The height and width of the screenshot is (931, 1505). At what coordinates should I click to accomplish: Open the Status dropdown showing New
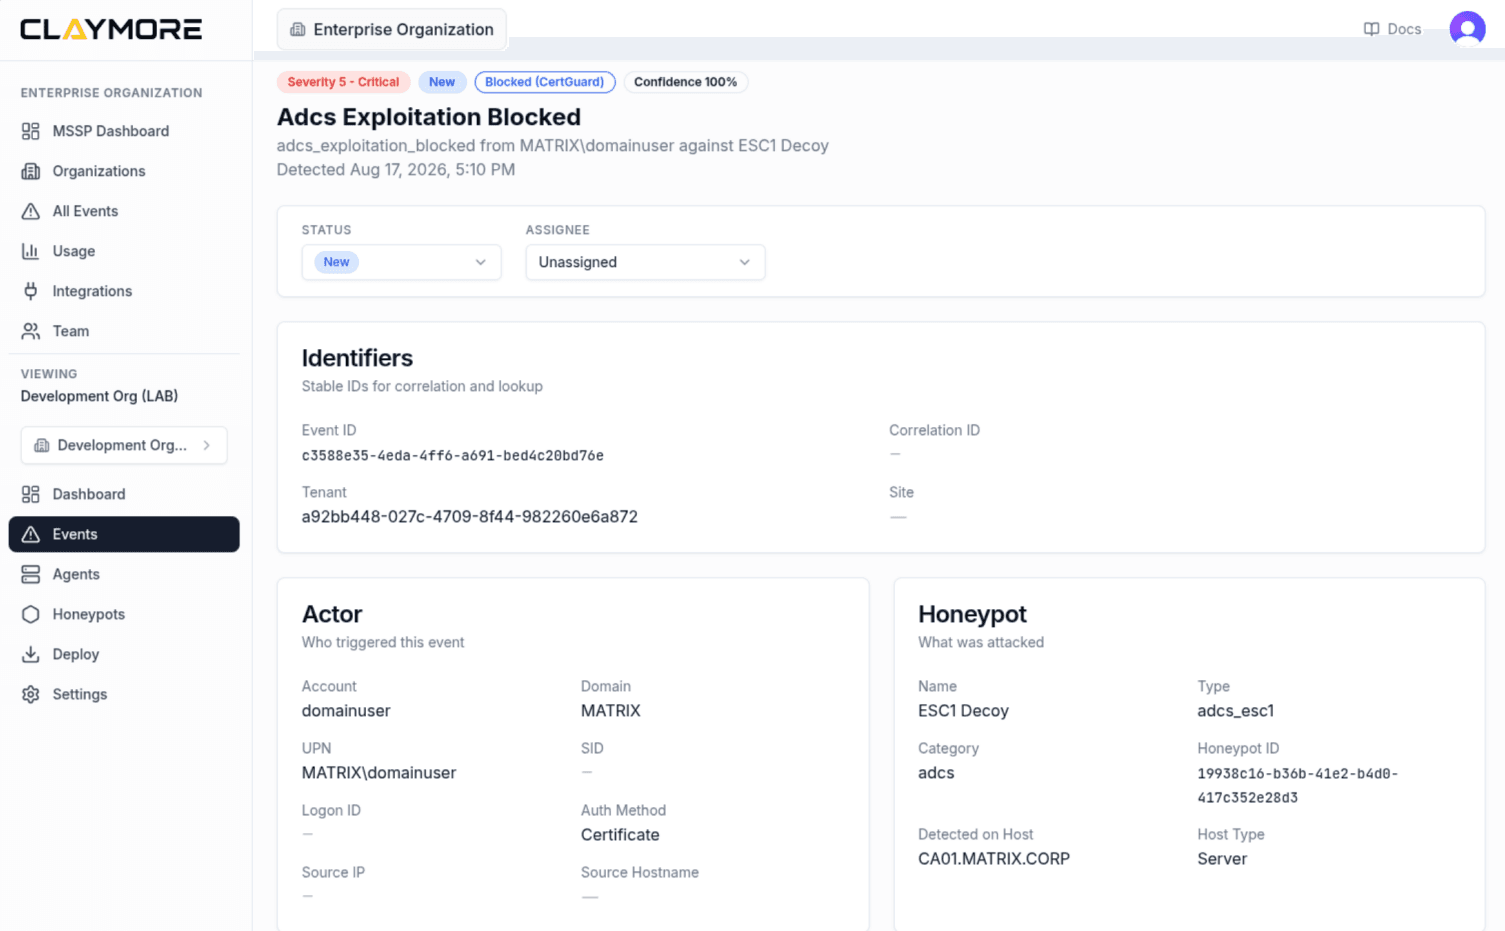coord(401,262)
